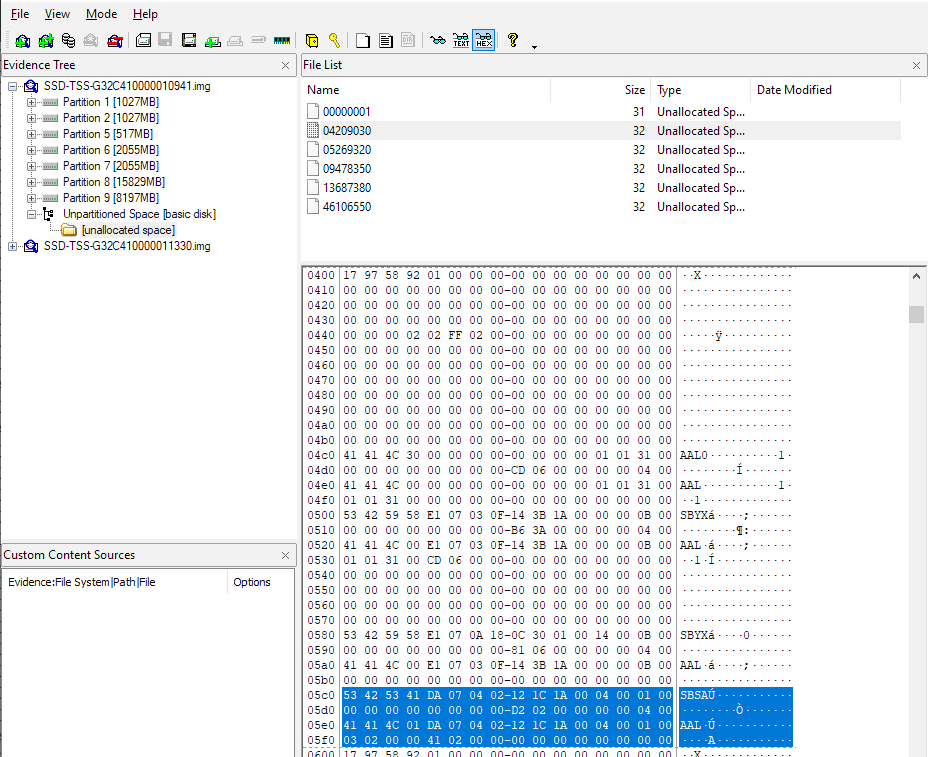Viewport: 928px width, 757px height.
Task: Click the glasses auto-preview mode icon
Action: pyautogui.click(x=437, y=41)
